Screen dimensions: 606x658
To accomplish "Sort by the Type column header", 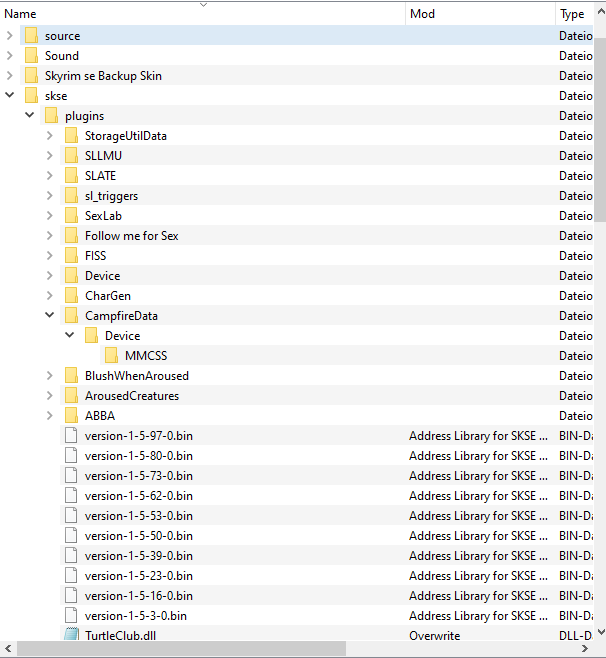I will pyautogui.click(x=574, y=14).
